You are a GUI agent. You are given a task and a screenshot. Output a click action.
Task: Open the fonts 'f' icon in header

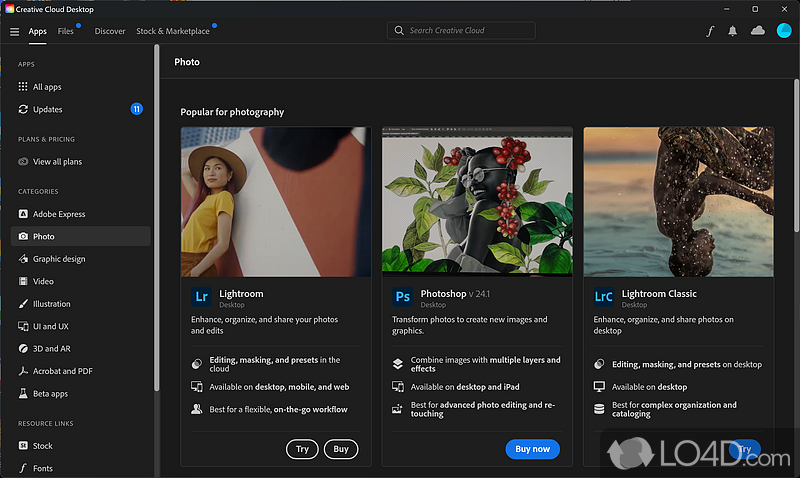pos(710,31)
